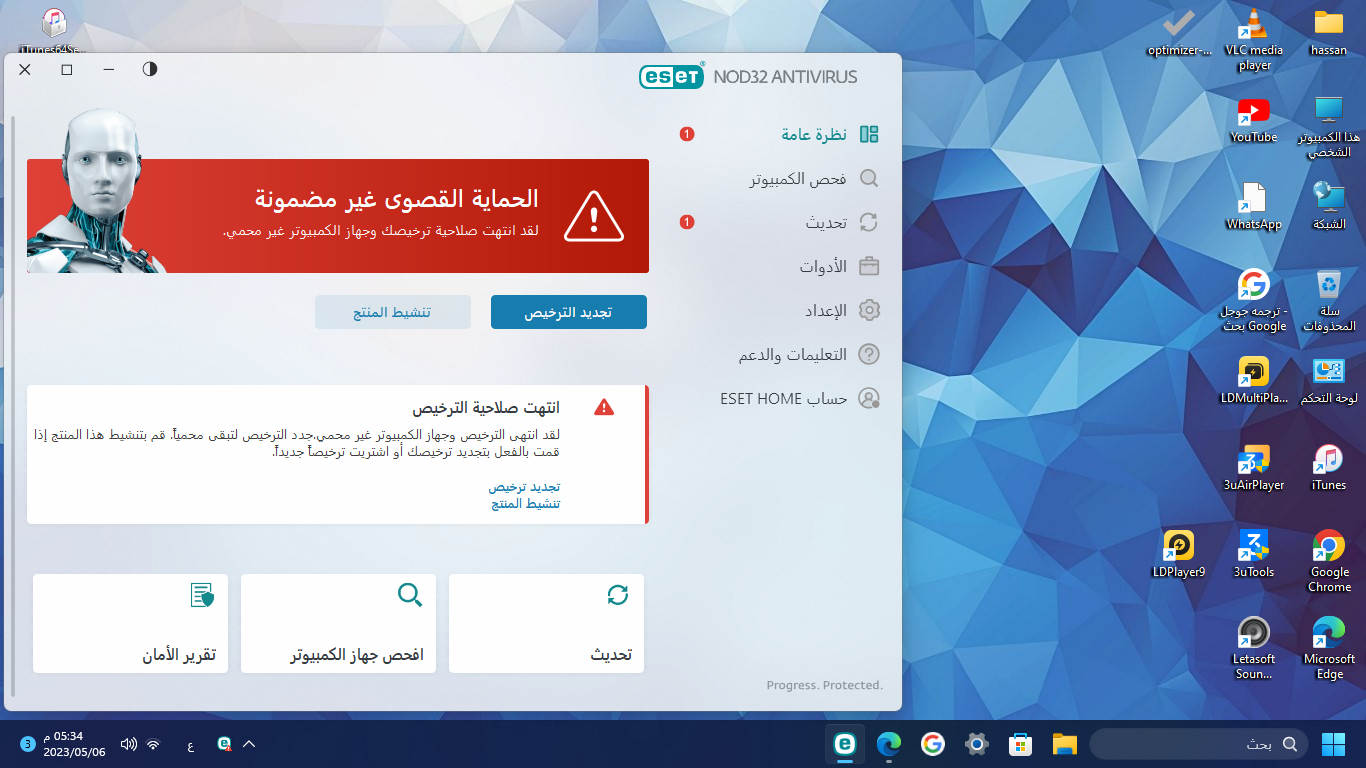Open the Windows Start menu
1366x768 pixels.
(x=1334, y=744)
